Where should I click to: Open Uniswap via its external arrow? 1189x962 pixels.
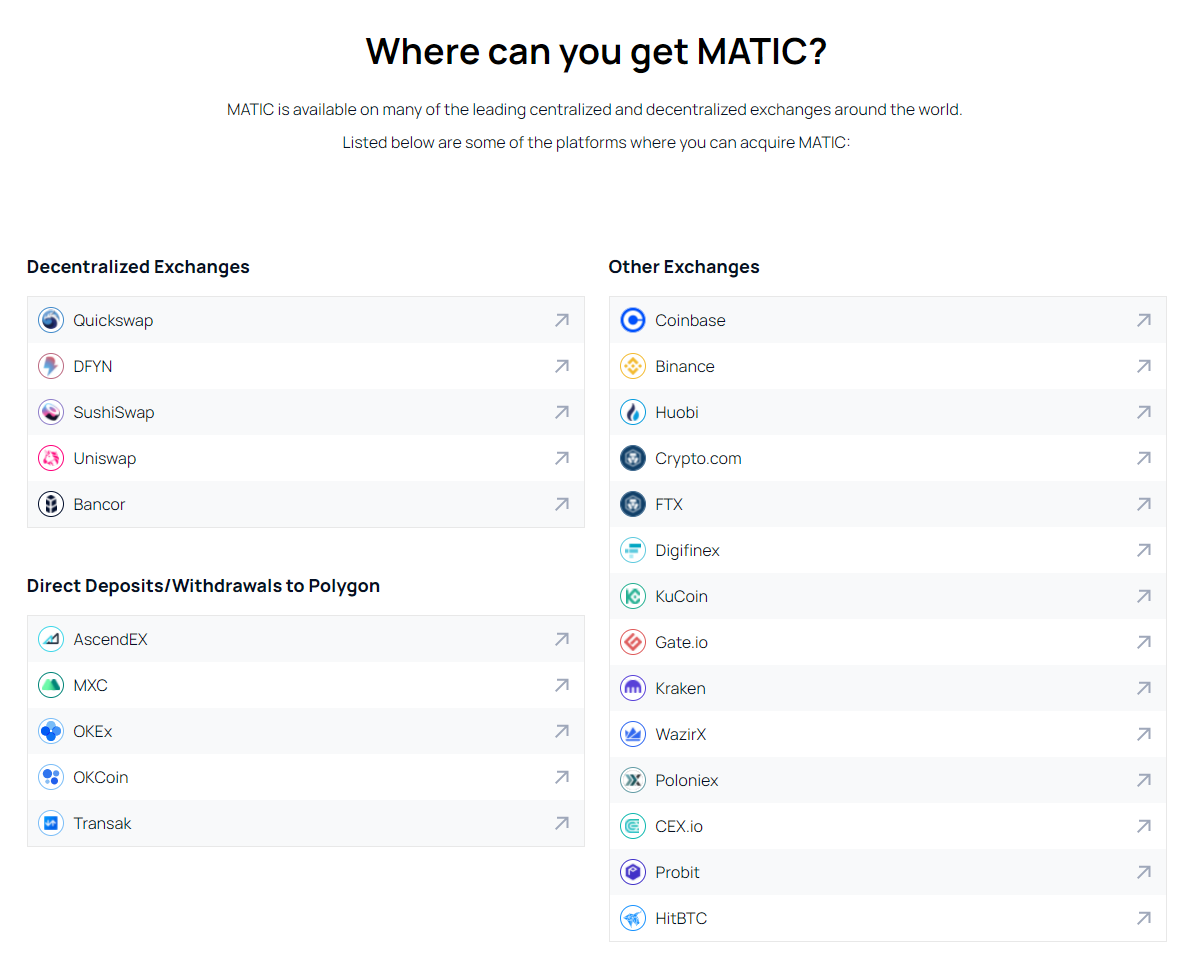click(x=562, y=459)
